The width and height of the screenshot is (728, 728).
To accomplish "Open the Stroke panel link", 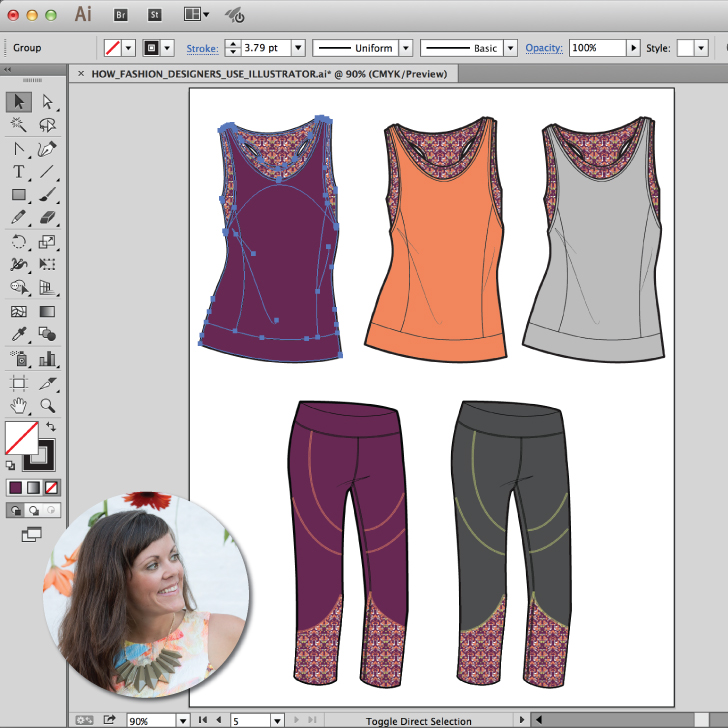I will pos(202,48).
